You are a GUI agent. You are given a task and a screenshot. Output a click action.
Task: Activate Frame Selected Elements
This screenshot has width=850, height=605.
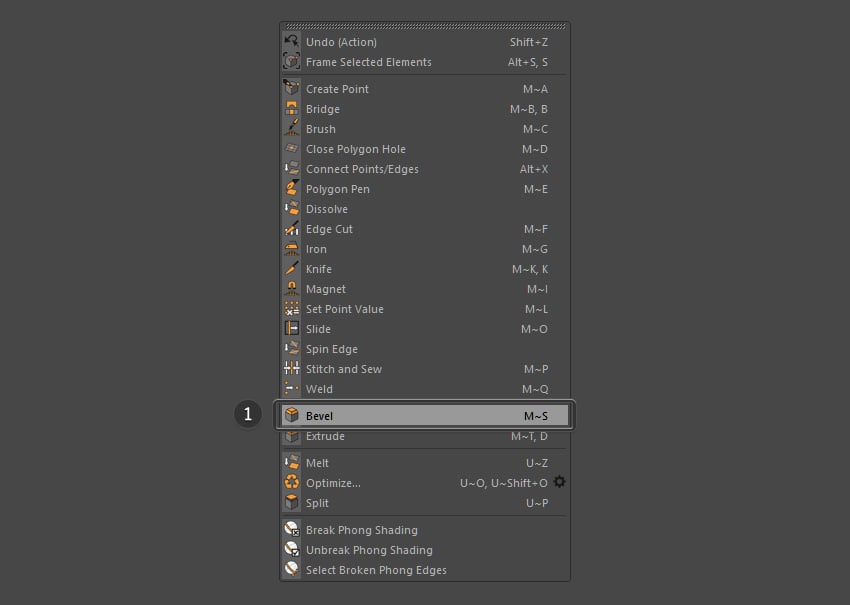coord(368,62)
